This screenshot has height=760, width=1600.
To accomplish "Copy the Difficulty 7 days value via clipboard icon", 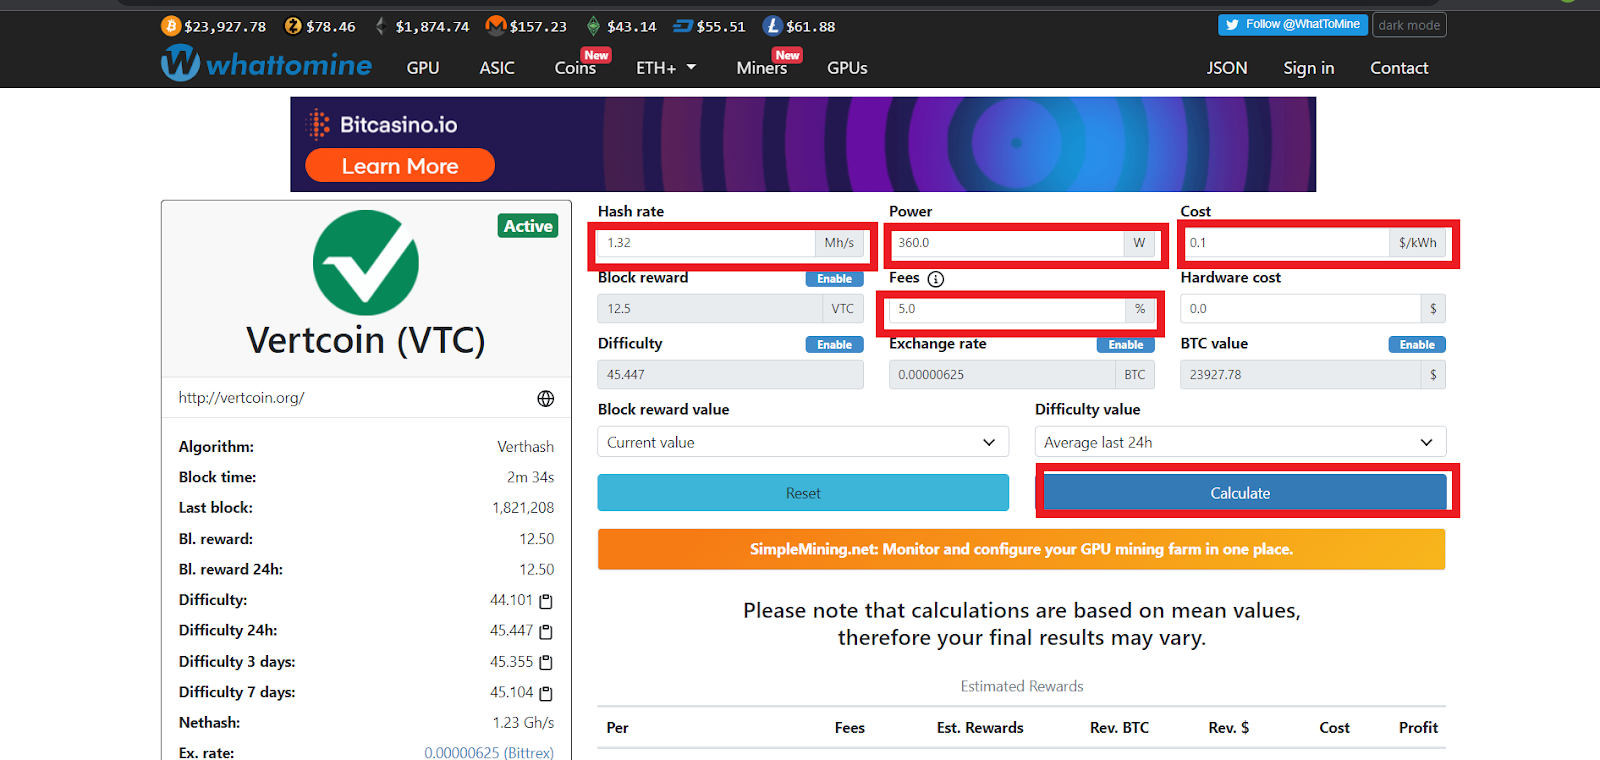I will tap(546, 693).
